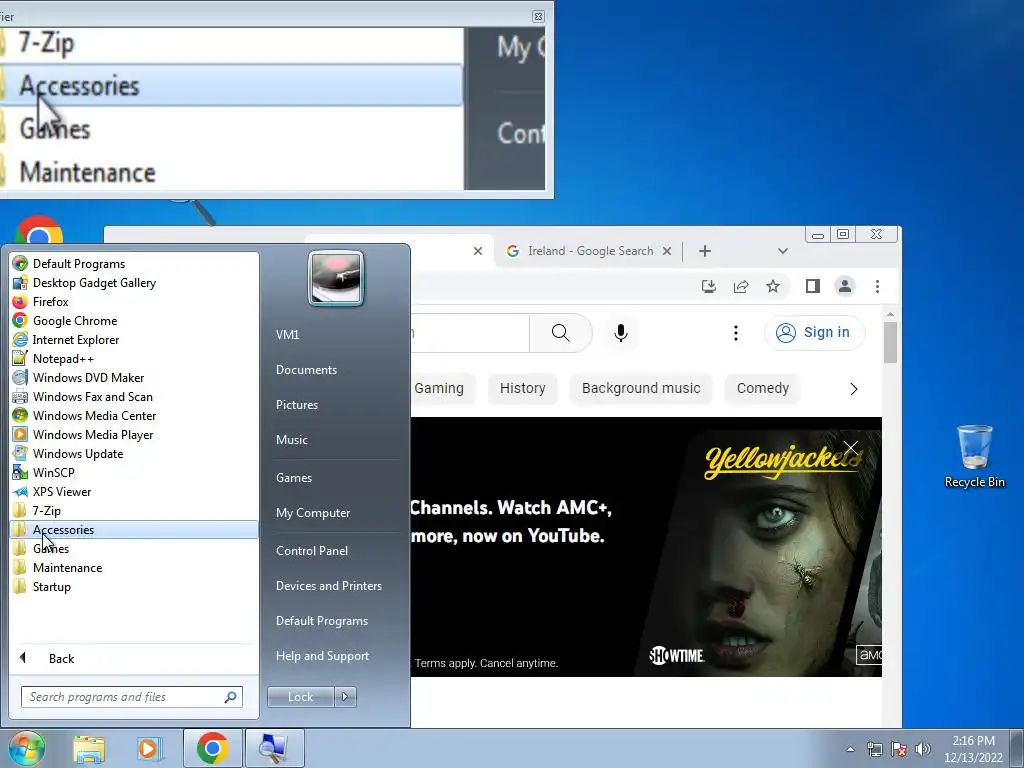Screen dimensions: 1024x768
Task: Toggle the Chrome side panel
Action: pos(812,286)
